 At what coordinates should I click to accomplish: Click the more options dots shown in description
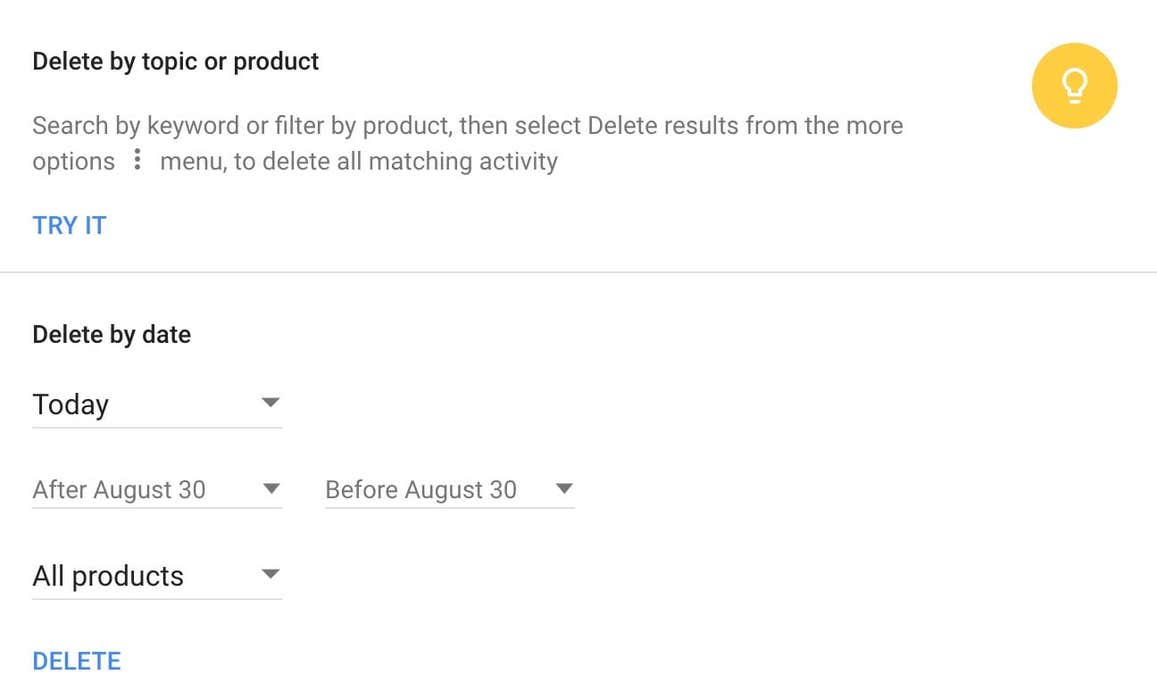point(136,160)
